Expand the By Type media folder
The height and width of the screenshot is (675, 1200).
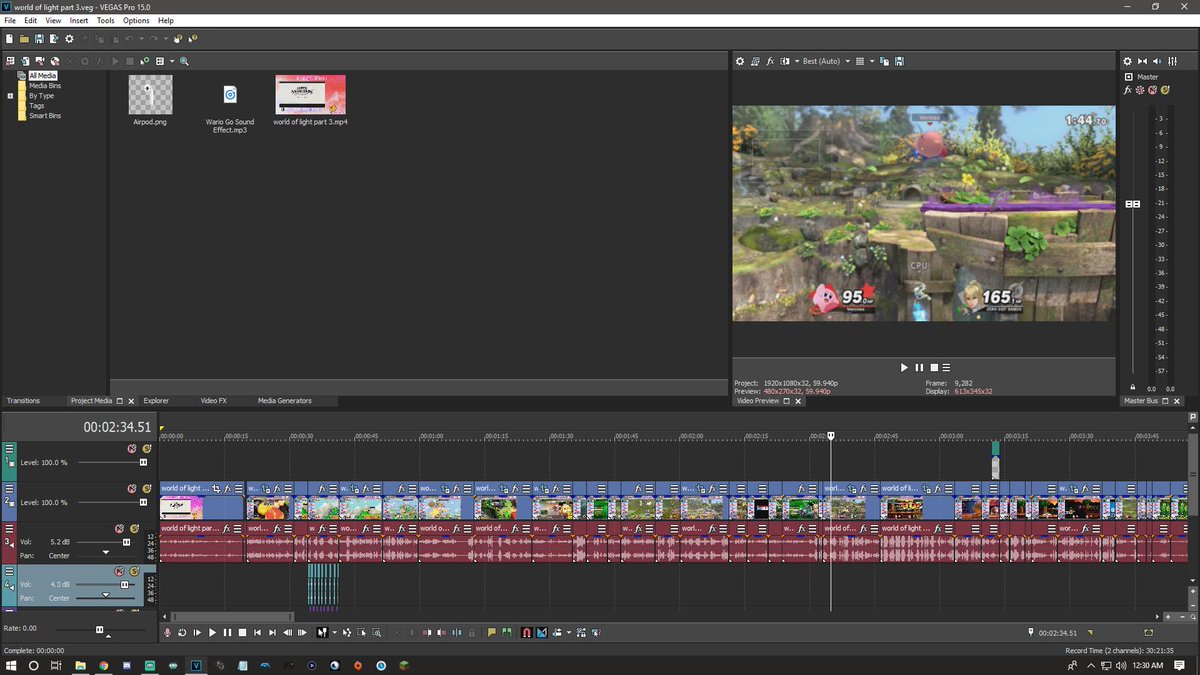pos(10,96)
